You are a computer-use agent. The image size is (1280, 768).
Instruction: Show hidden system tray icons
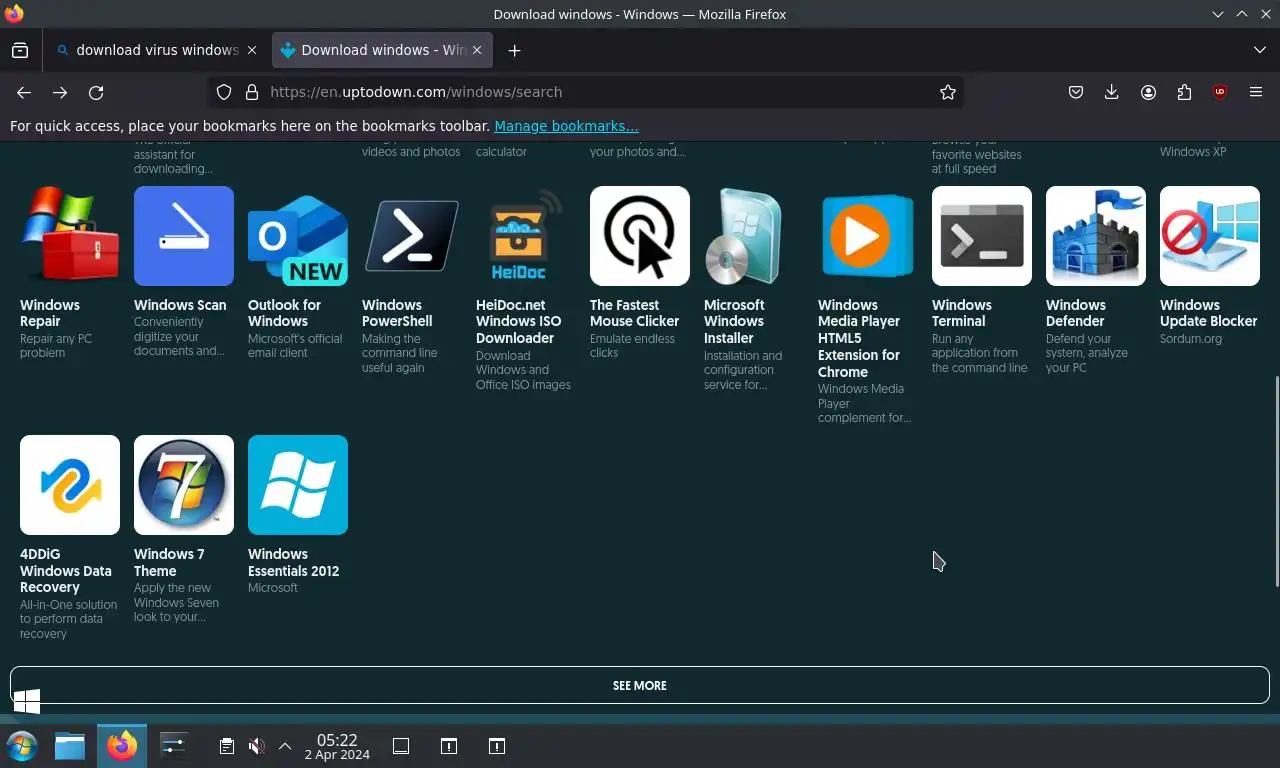(x=285, y=746)
